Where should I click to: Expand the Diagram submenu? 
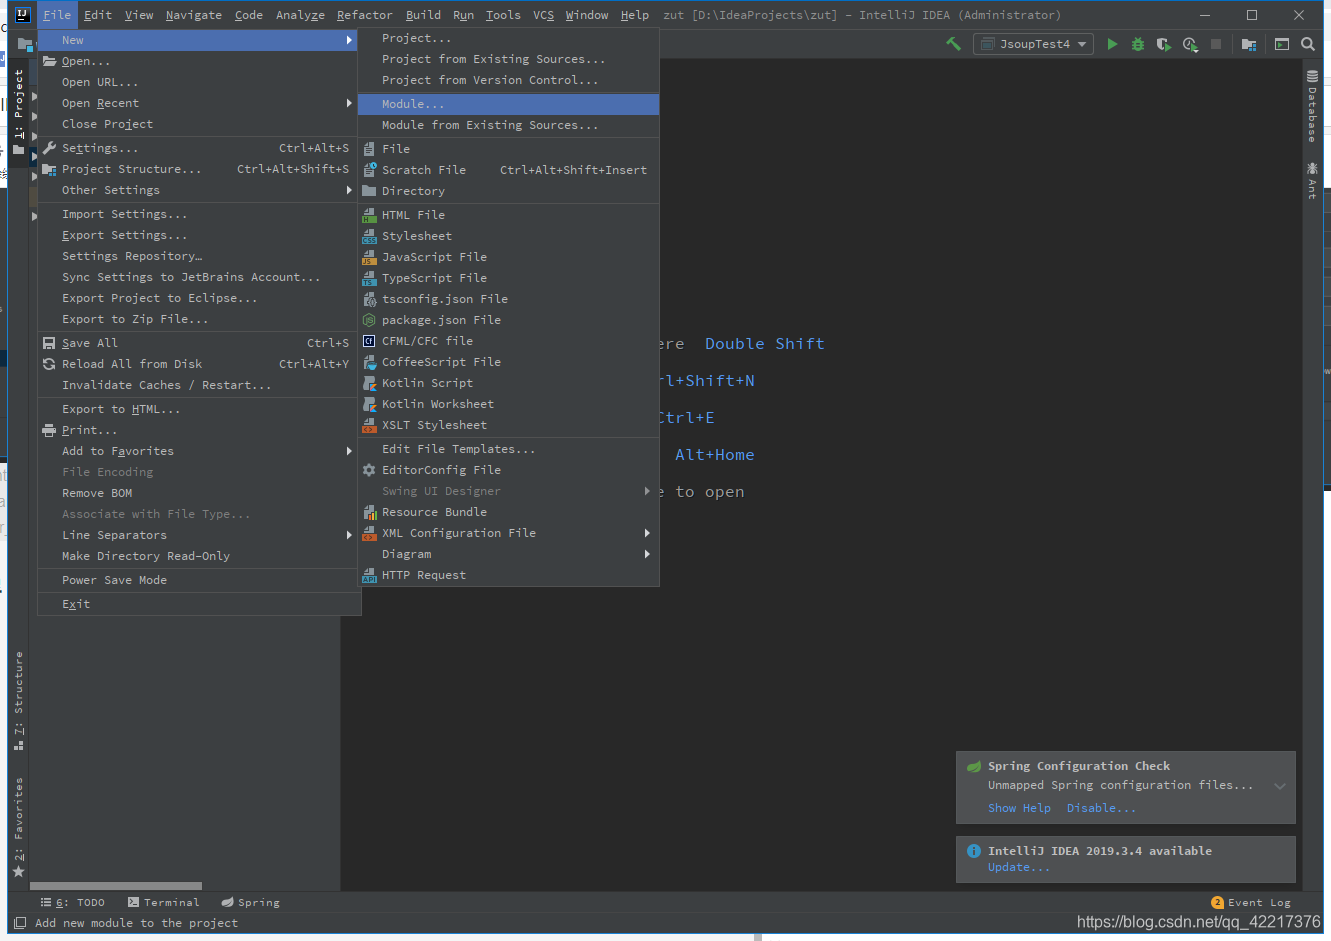(x=509, y=554)
